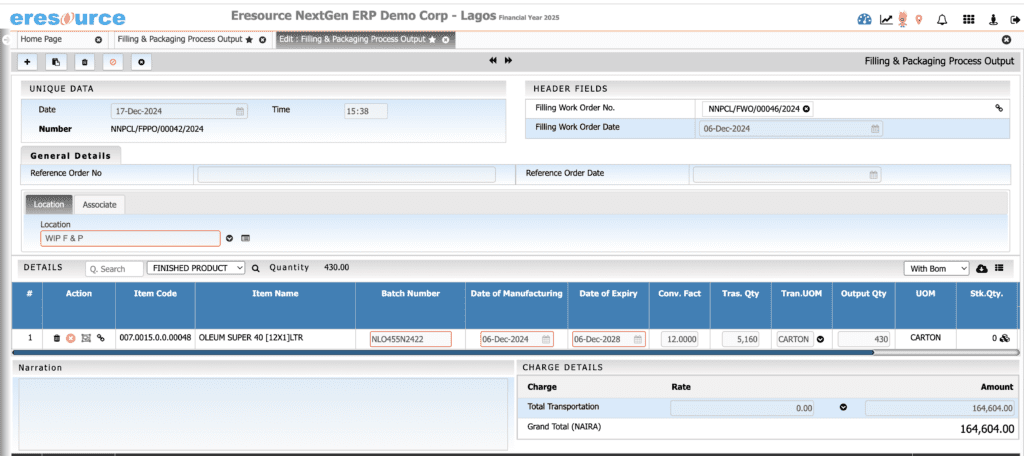Viewport: 1024px width, 456px height.
Task: Switch to the Associate tab
Action: (x=99, y=205)
